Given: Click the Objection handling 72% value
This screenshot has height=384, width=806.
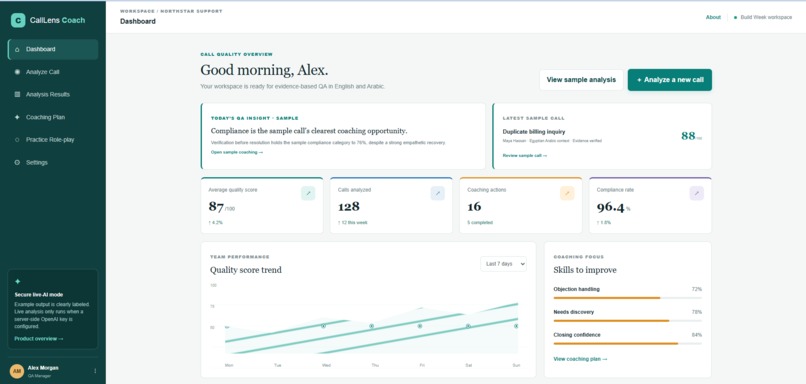Looking at the screenshot, I should tap(697, 289).
